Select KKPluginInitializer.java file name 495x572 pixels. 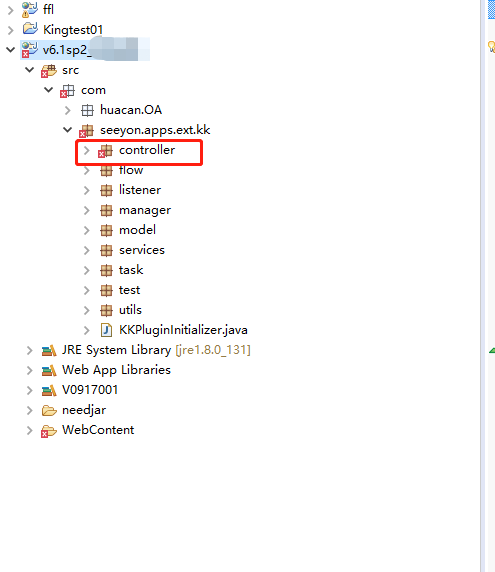tap(183, 330)
